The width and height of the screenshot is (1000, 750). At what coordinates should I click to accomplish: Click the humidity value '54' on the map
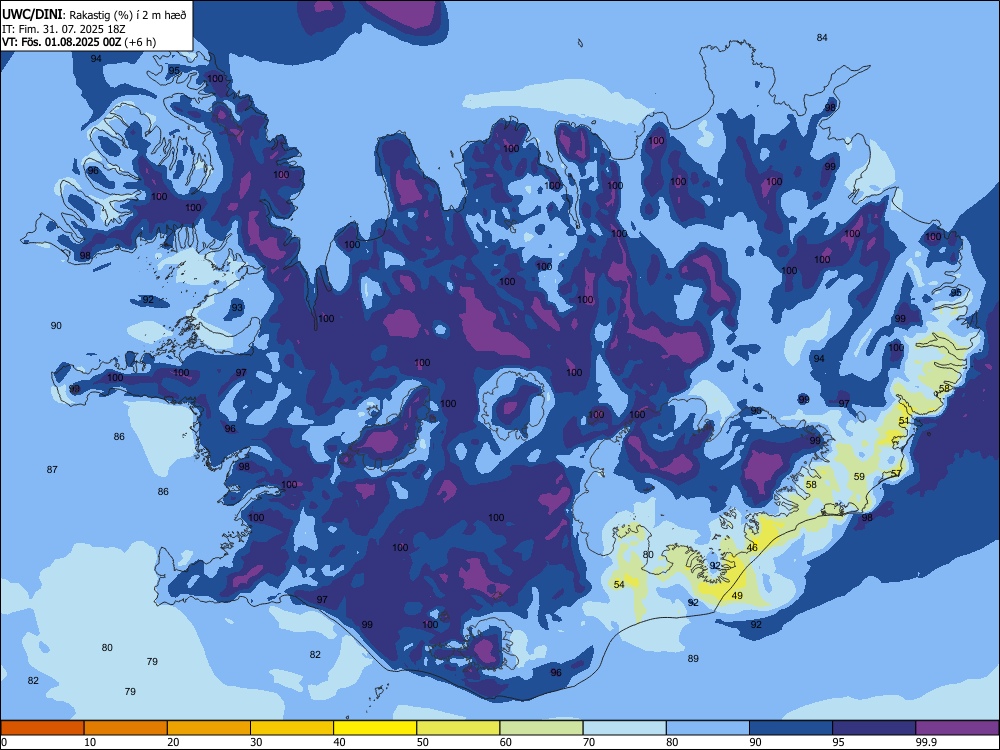pyautogui.click(x=619, y=585)
